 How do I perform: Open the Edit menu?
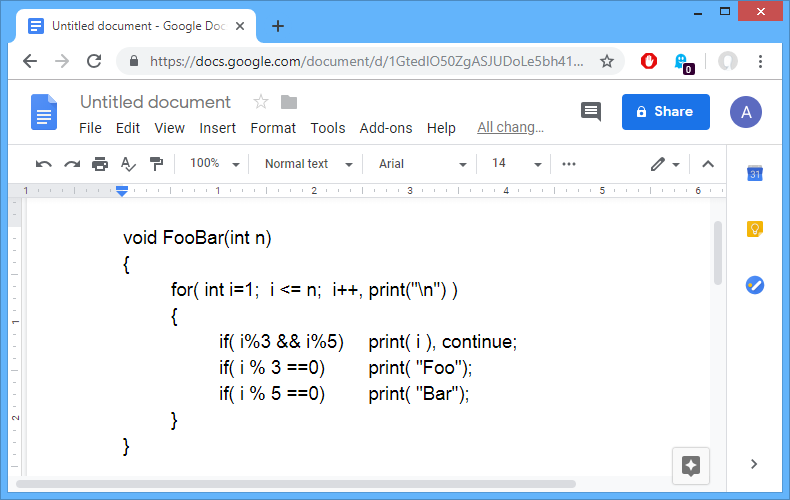click(127, 128)
